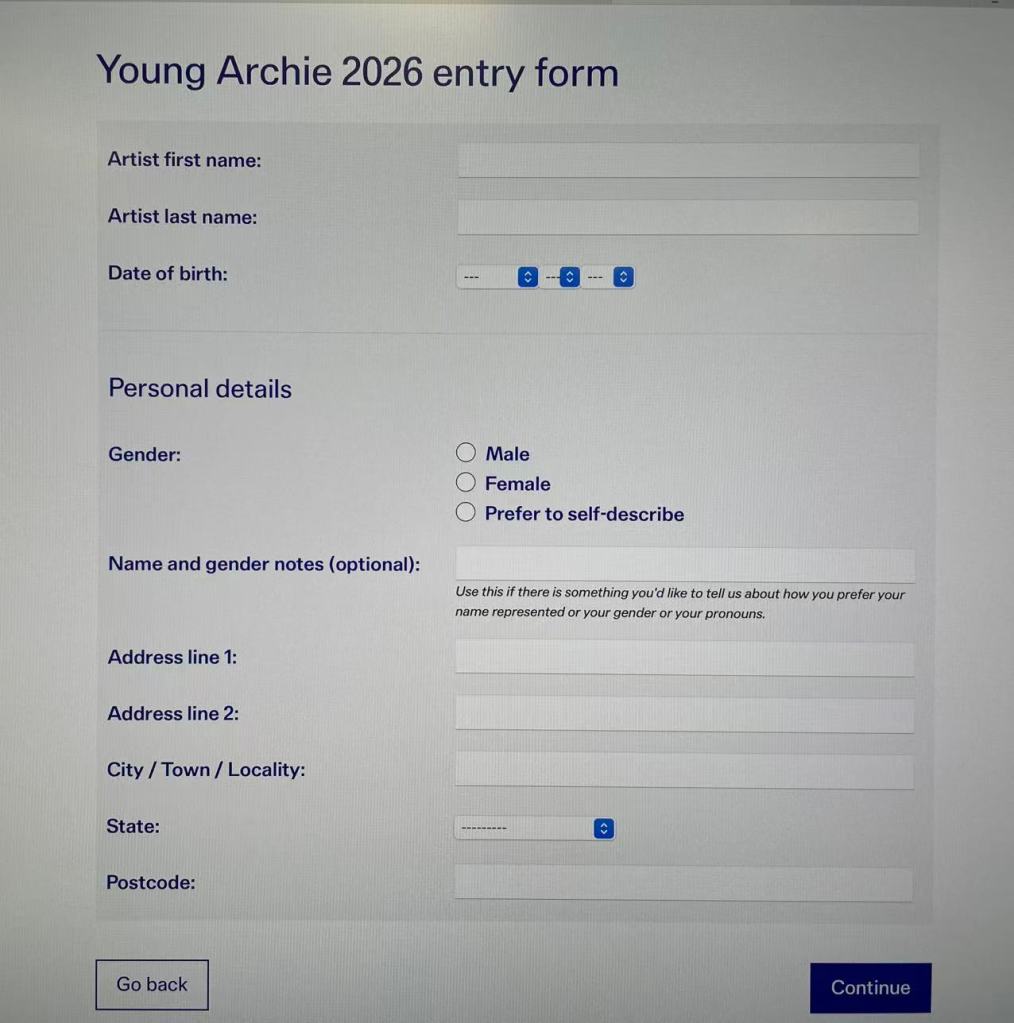Choose Prefer to self-describe radio button
Image resolution: width=1014 pixels, height=1023 pixels.
(x=466, y=513)
